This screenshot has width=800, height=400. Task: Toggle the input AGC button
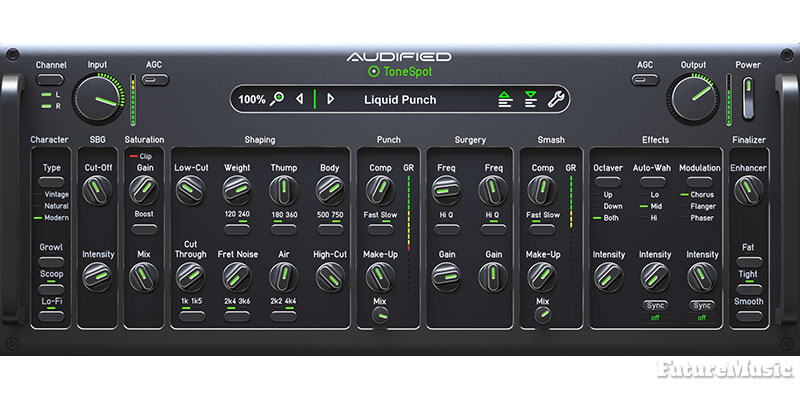pyautogui.click(x=155, y=80)
